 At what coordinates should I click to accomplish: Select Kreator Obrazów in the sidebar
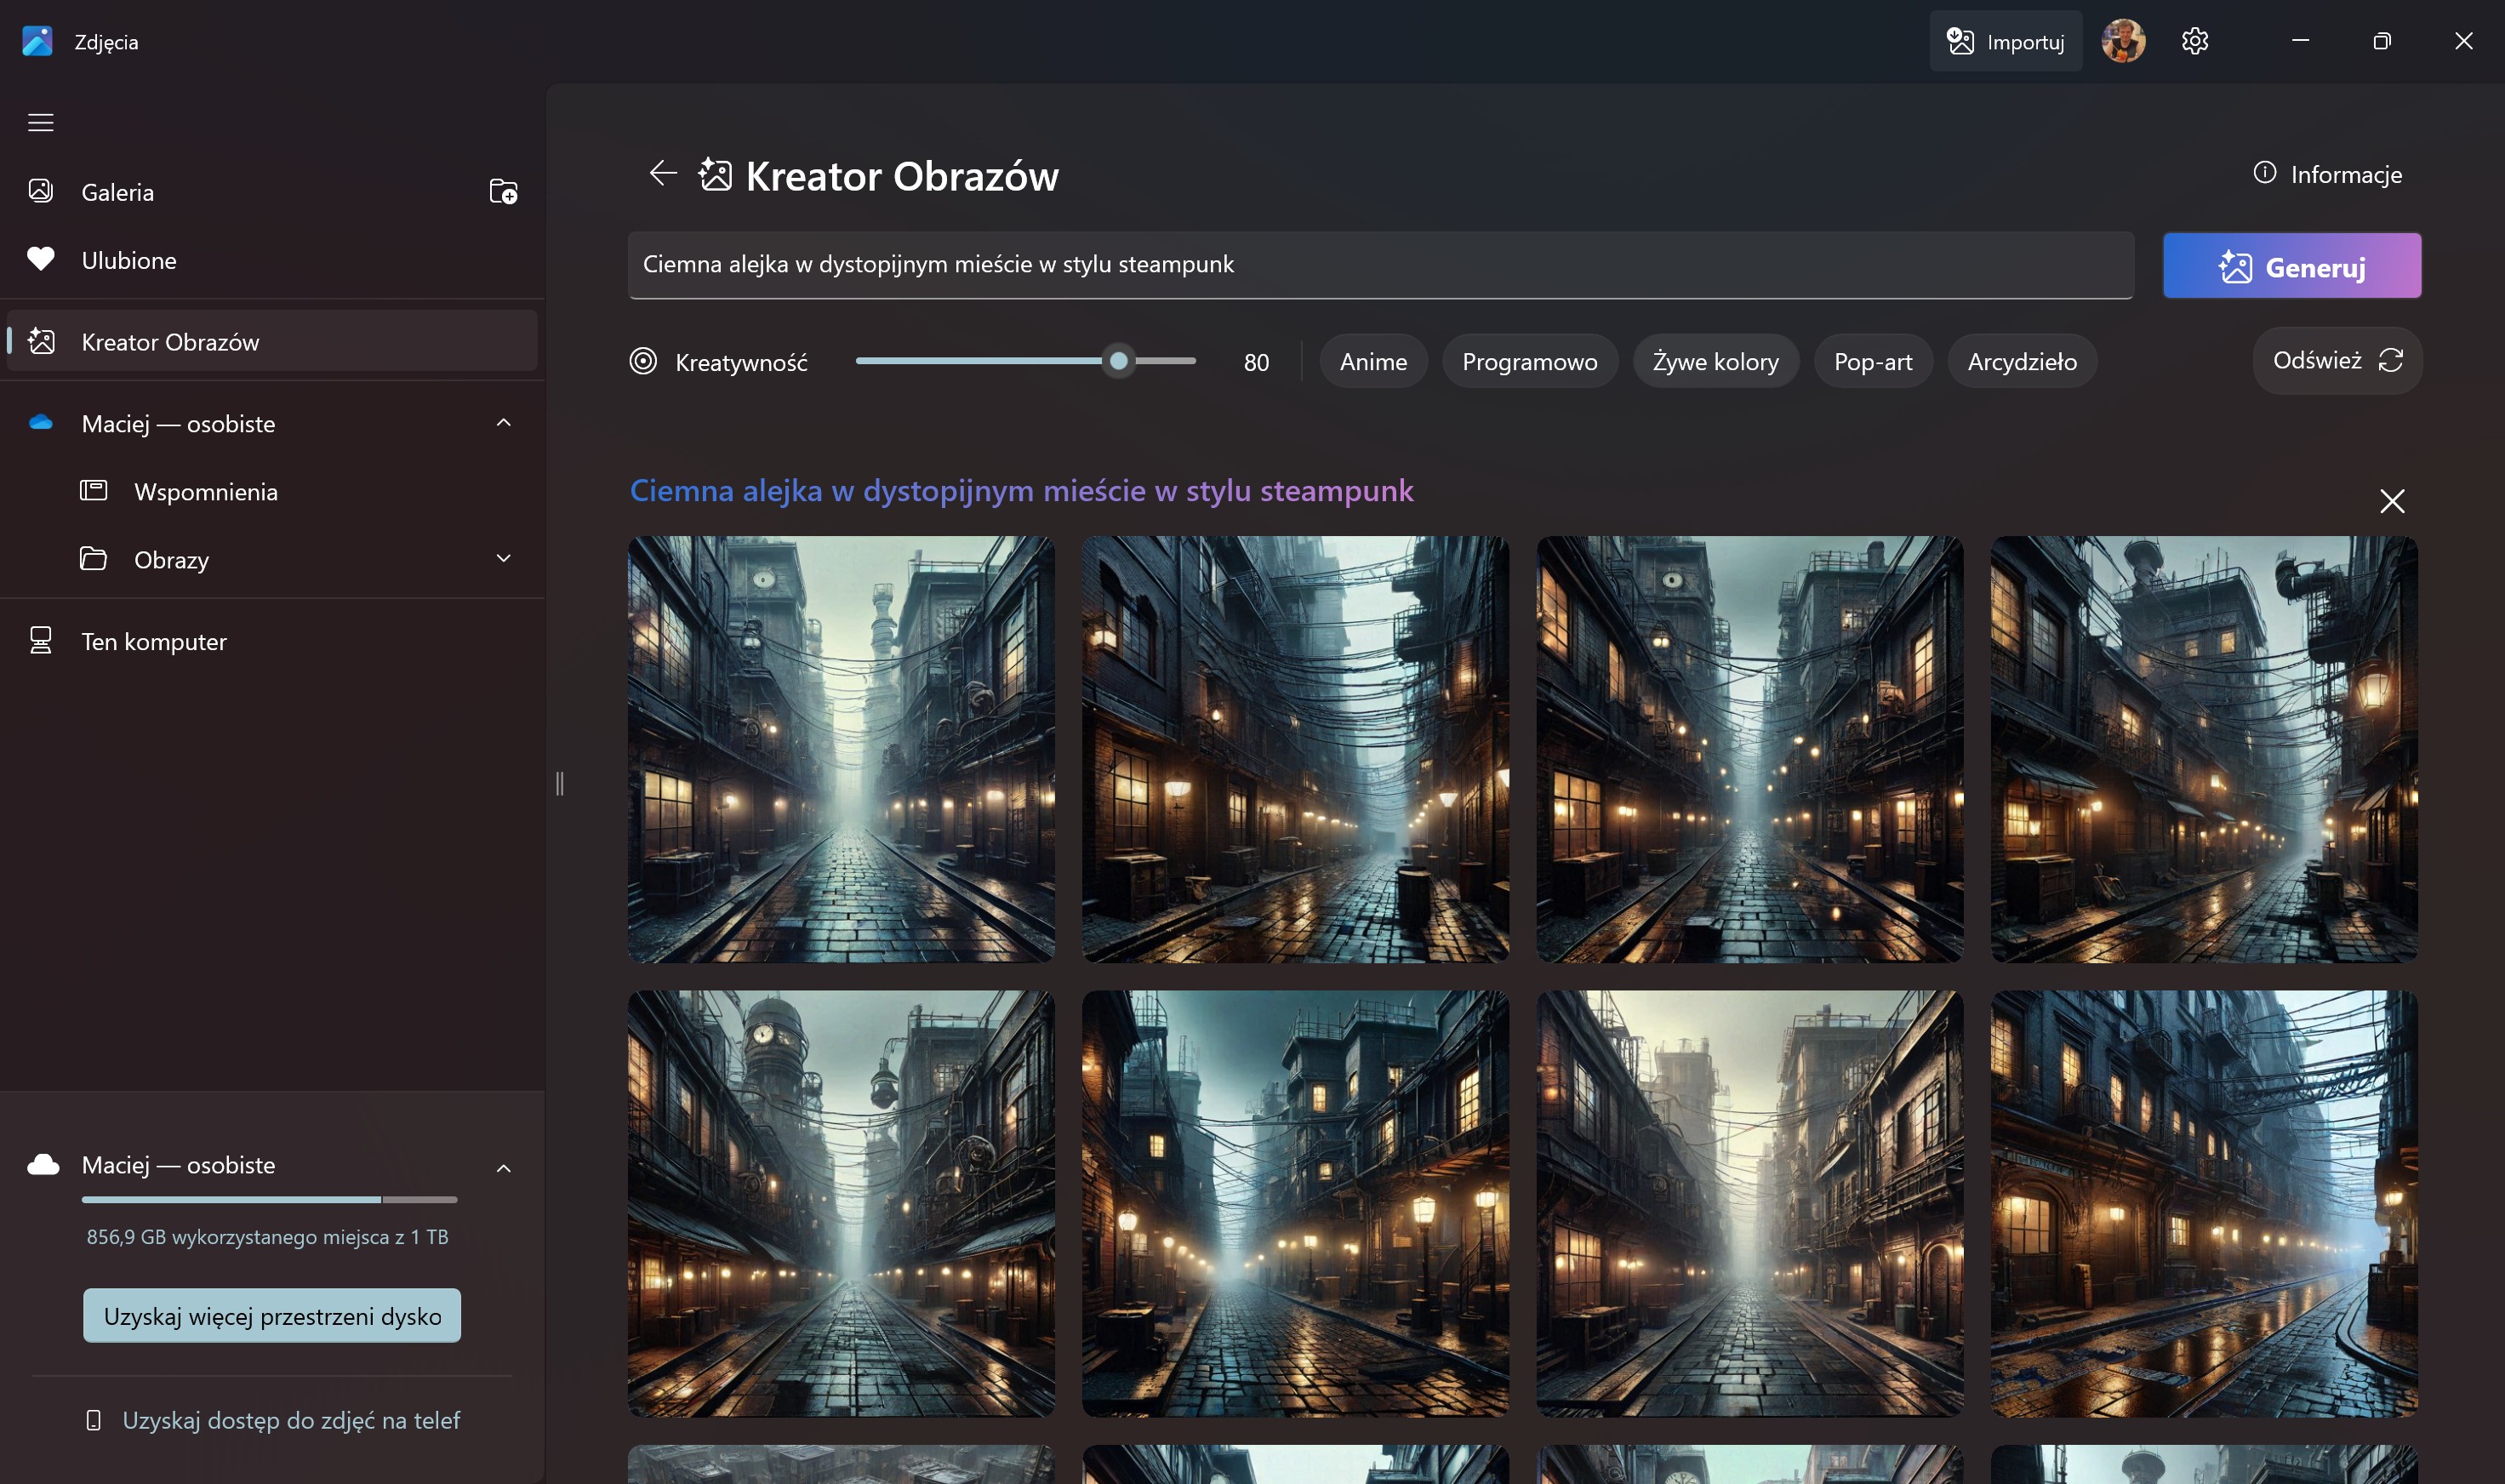(272, 341)
